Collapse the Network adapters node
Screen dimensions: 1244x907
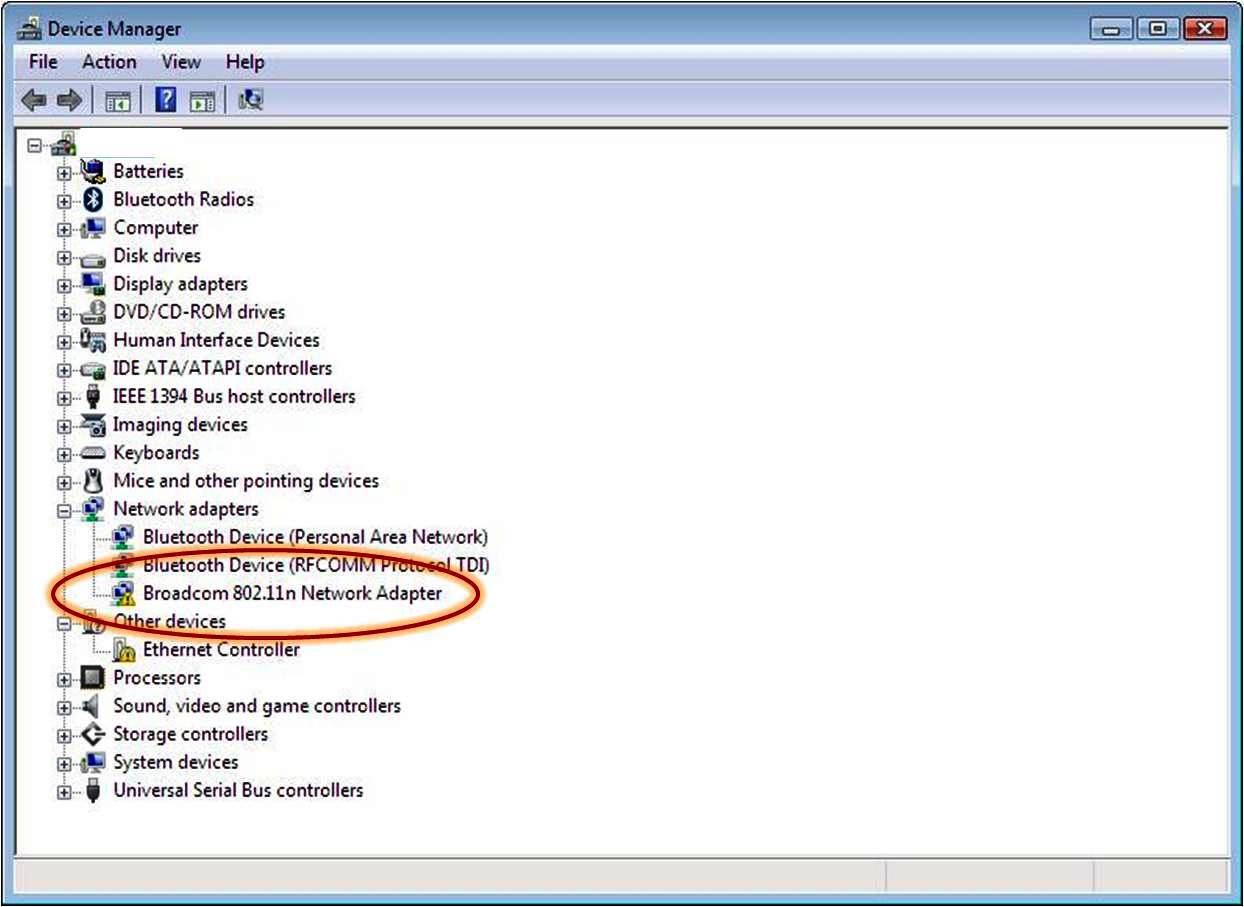click(64, 510)
